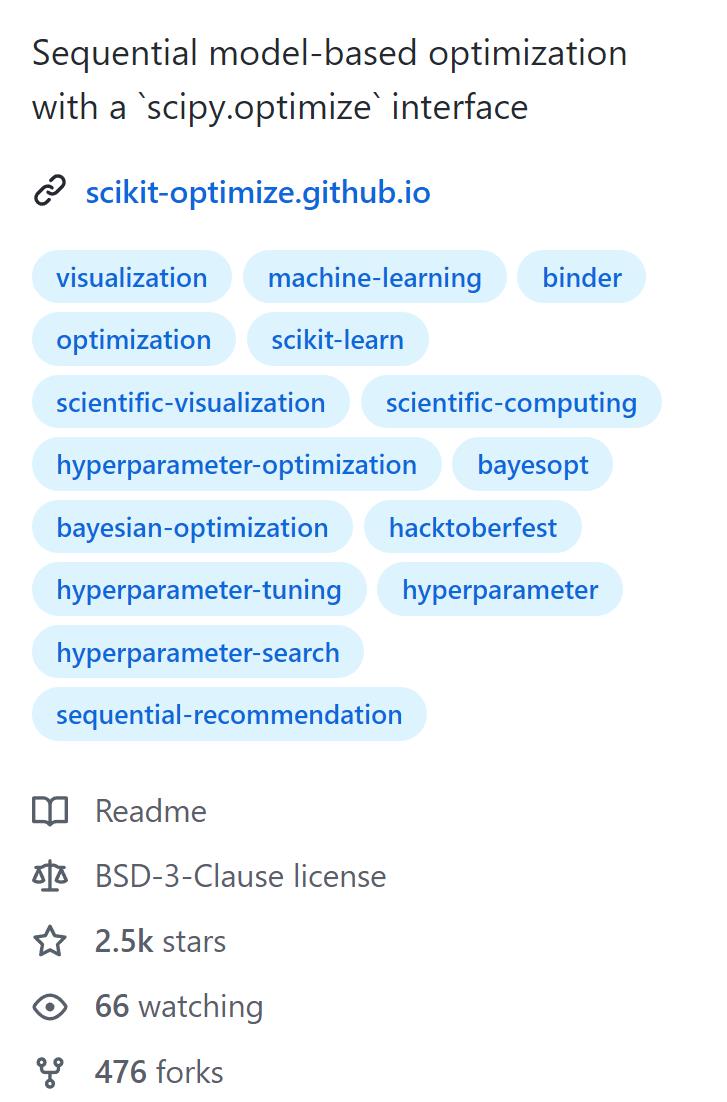The width and height of the screenshot is (727, 1102).
Task: Click the eye icon beside 66 watching
Action: [x=50, y=1006]
